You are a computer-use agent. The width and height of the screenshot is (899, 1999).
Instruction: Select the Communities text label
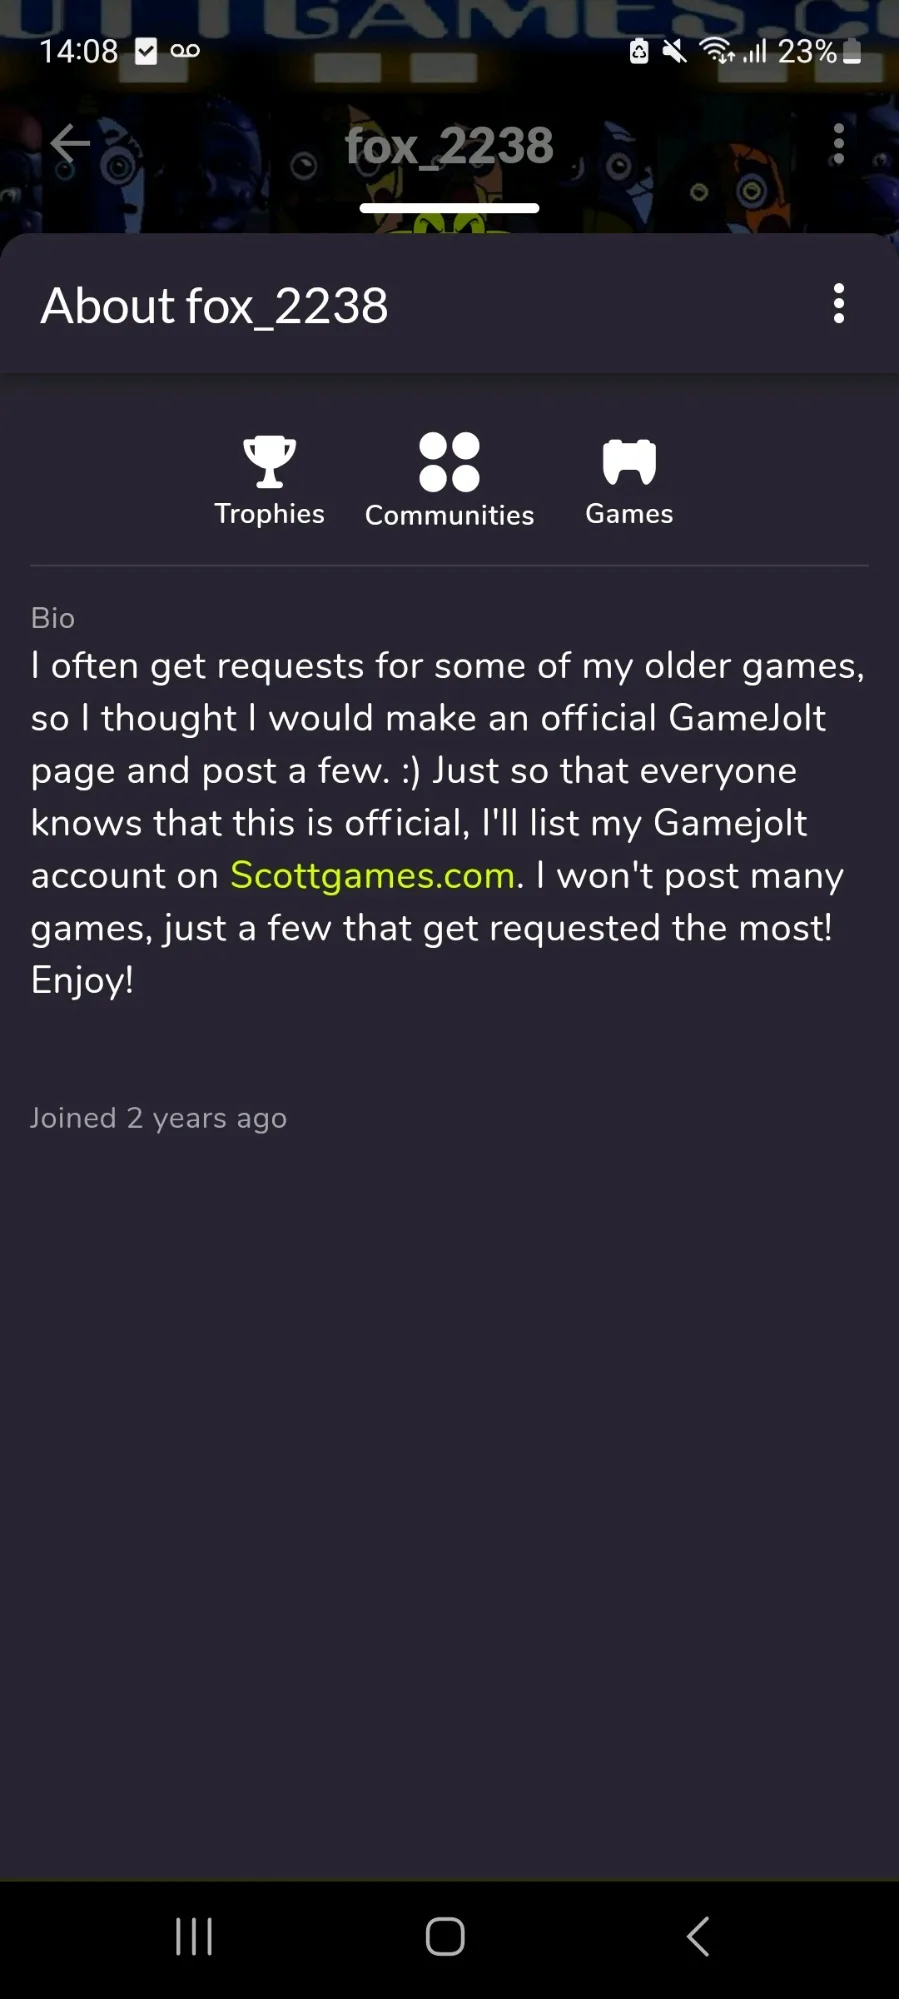449,515
